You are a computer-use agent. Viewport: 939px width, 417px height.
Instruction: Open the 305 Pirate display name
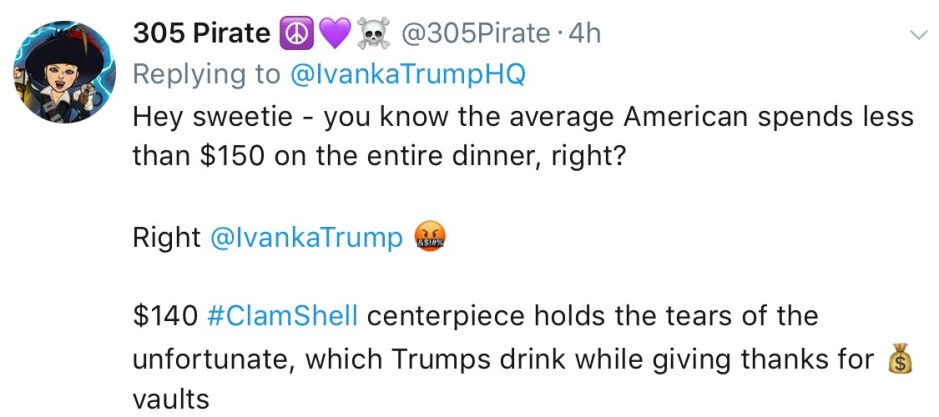click(200, 34)
